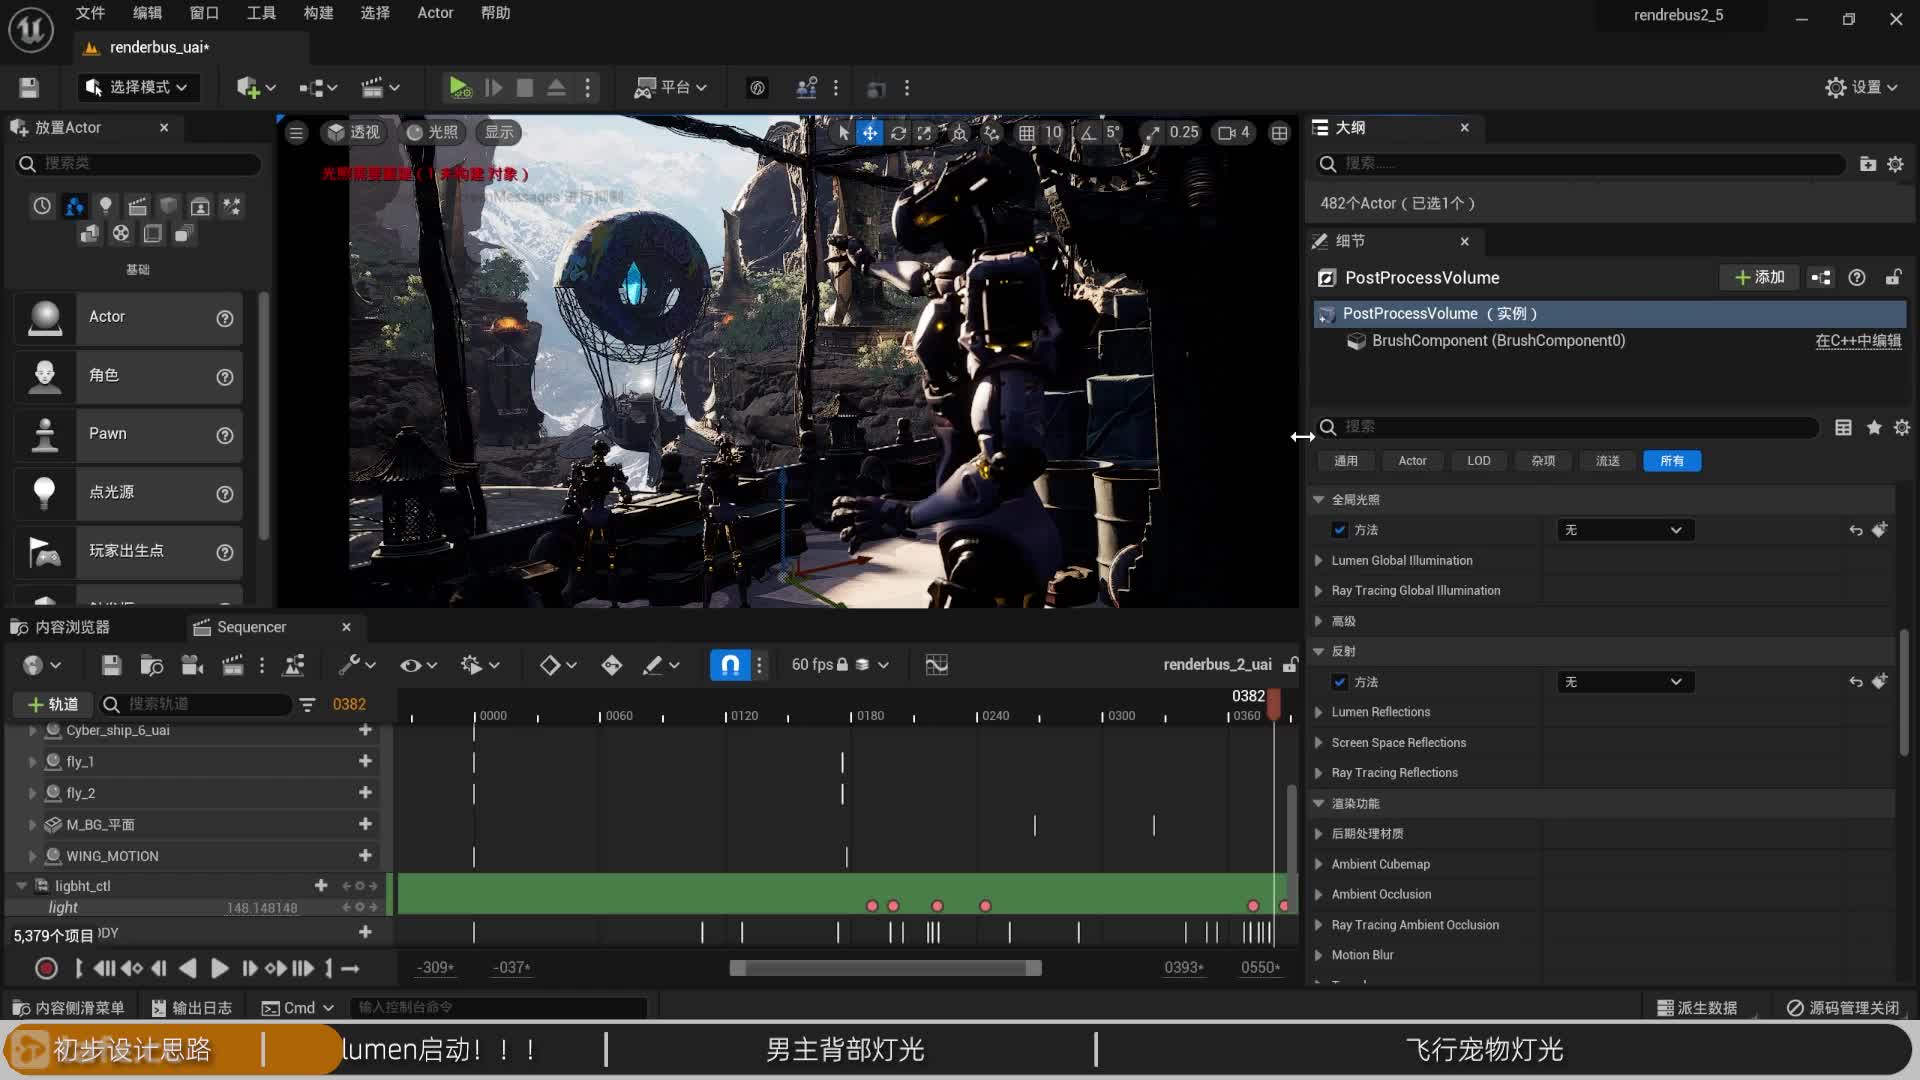Open Blueprint/add script icon beside the Add button
This screenshot has width=1920, height=1080.
click(1821, 278)
